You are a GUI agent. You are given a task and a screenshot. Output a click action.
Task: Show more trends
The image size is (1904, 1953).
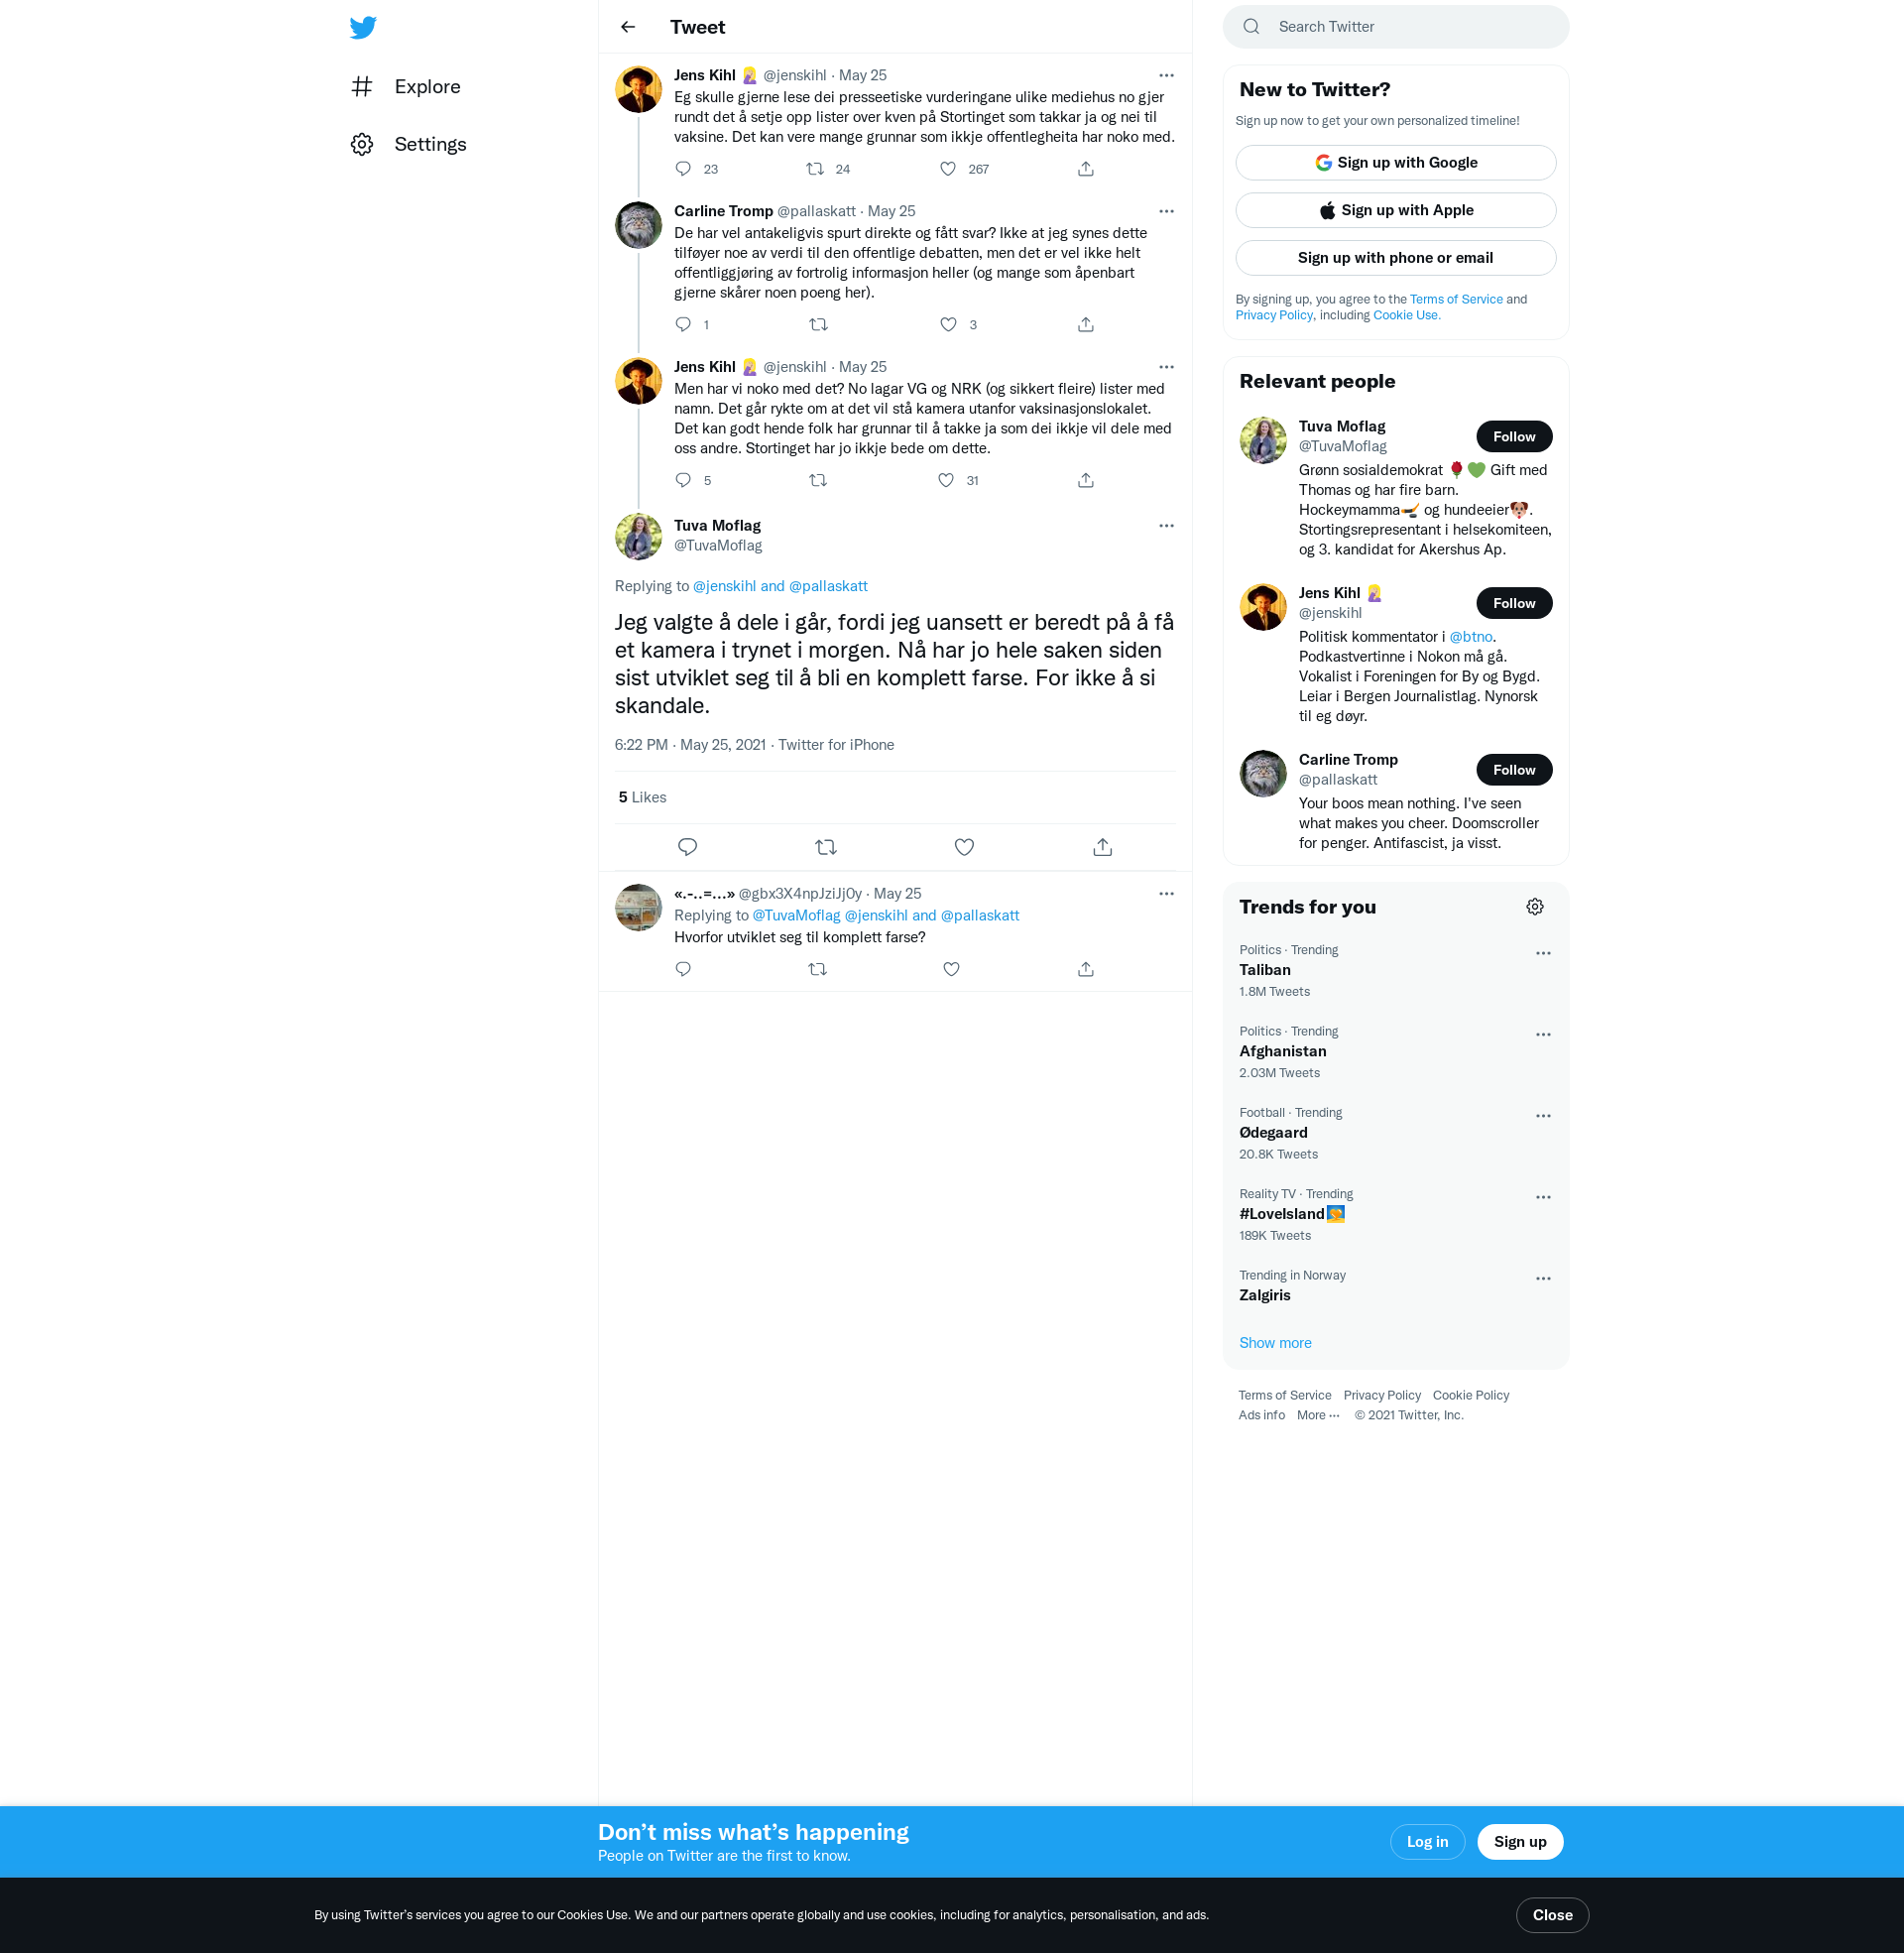tap(1275, 1343)
